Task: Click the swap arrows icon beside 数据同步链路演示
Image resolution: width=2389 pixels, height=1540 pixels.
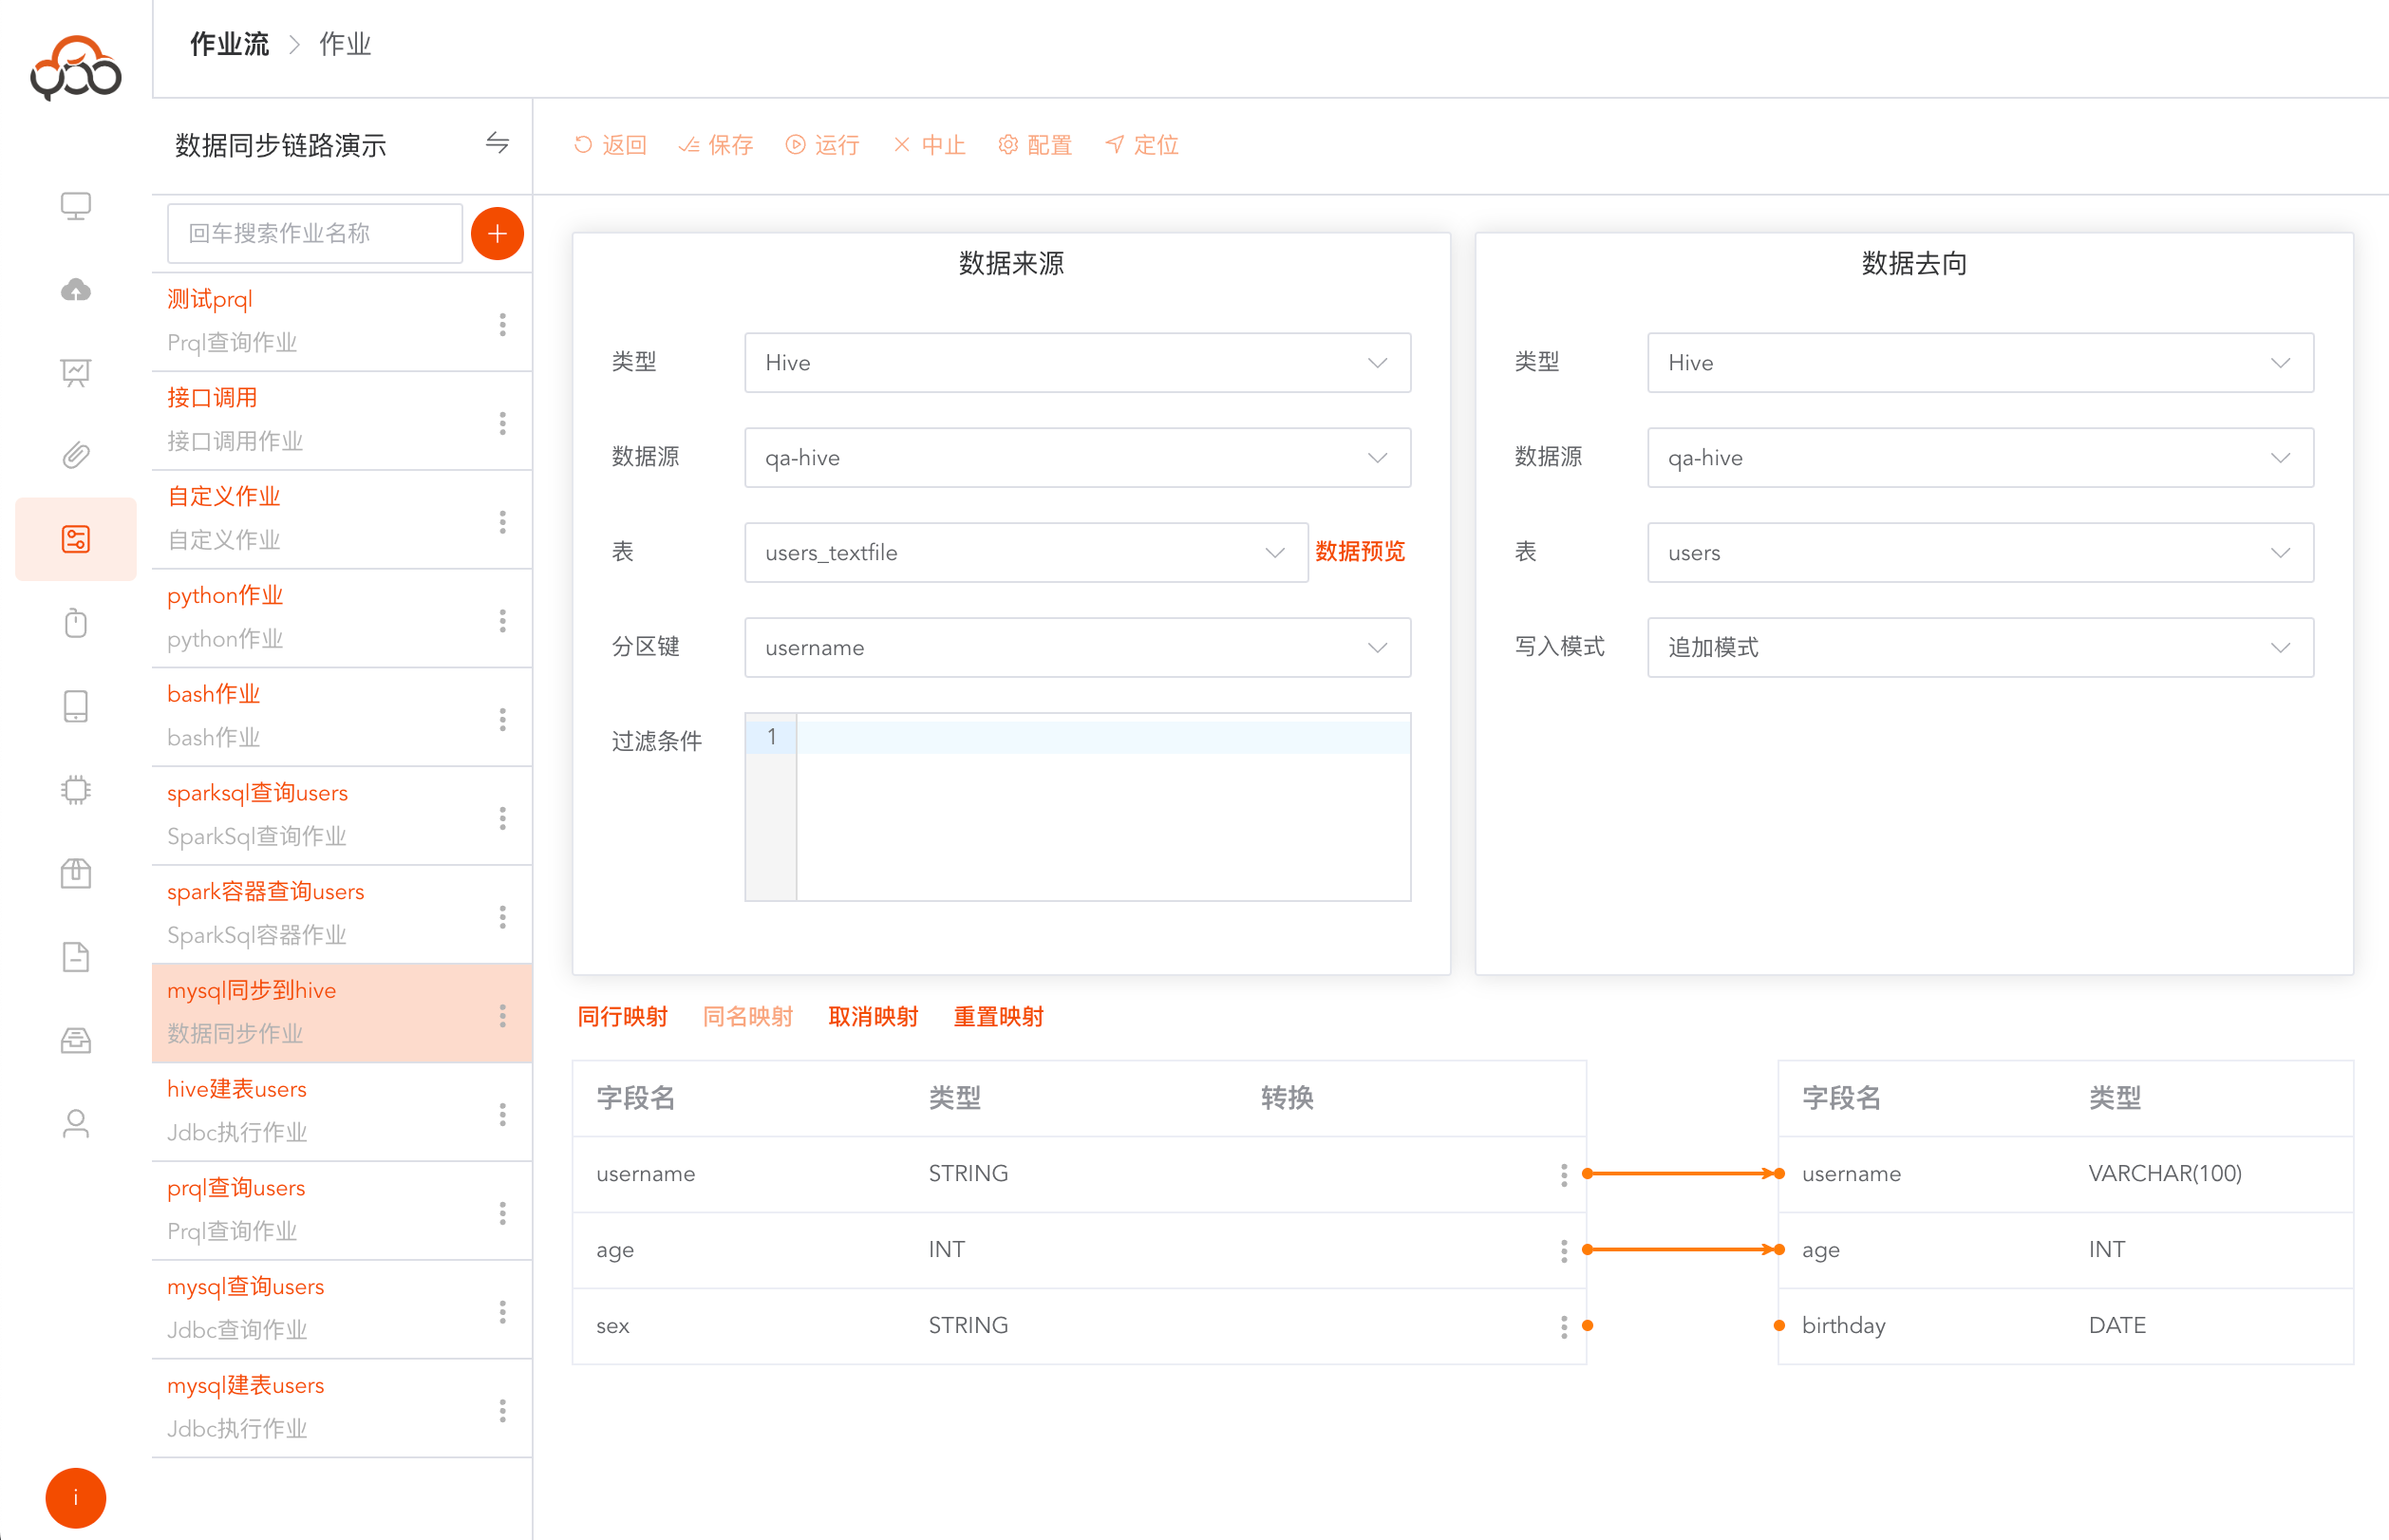Action: point(497,143)
